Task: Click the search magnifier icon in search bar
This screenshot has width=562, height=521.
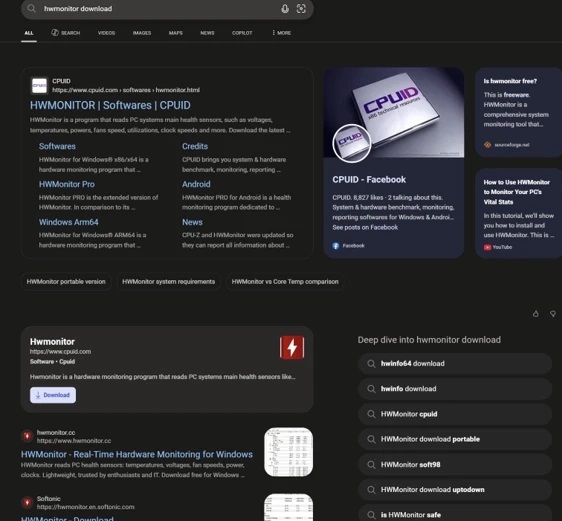Action: coord(32,9)
